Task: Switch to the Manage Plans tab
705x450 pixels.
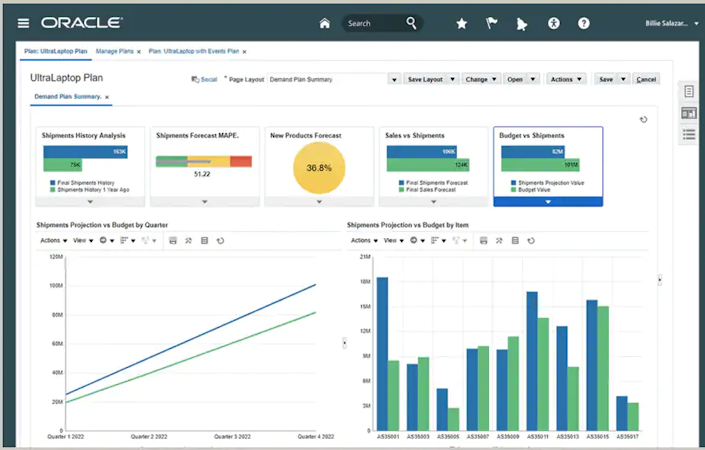Action: [x=115, y=51]
